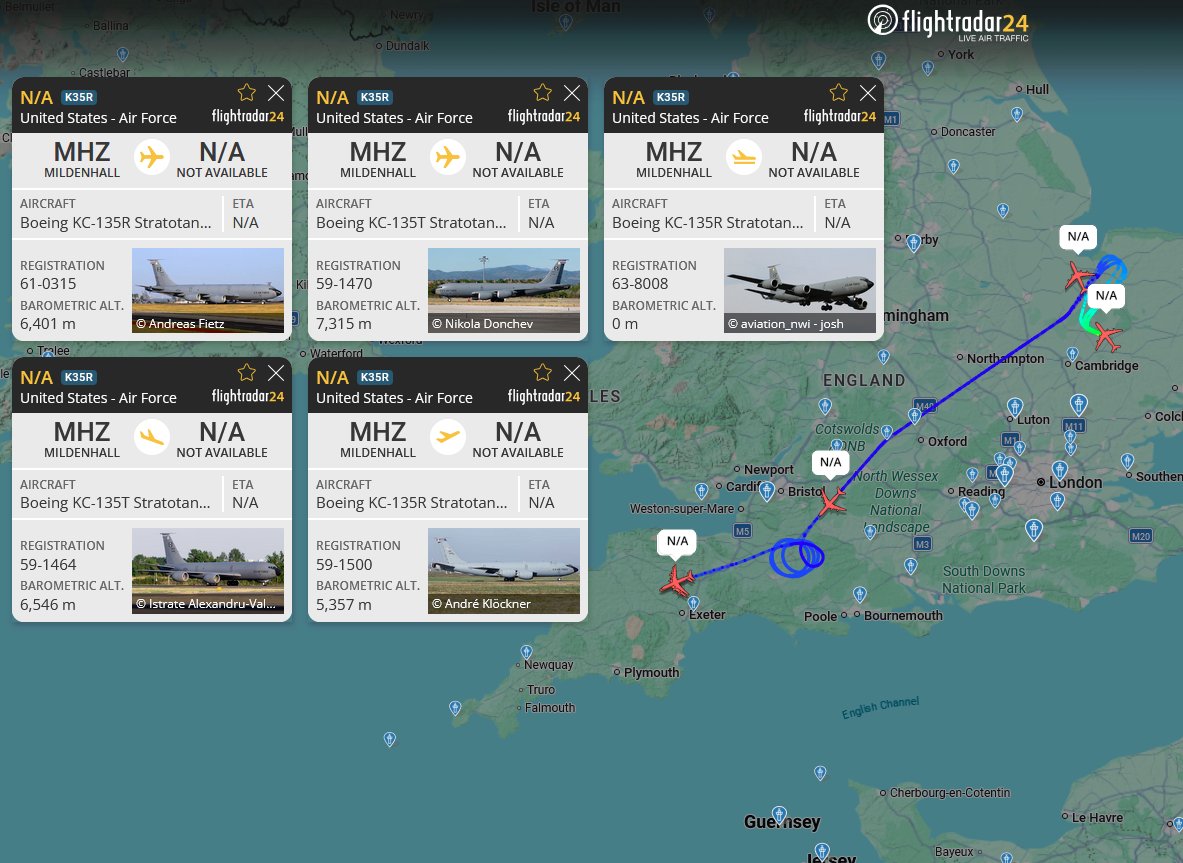Viewport: 1183px width, 863px height.
Task: Close the 61-0315 flight card
Action: pyautogui.click(x=276, y=93)
